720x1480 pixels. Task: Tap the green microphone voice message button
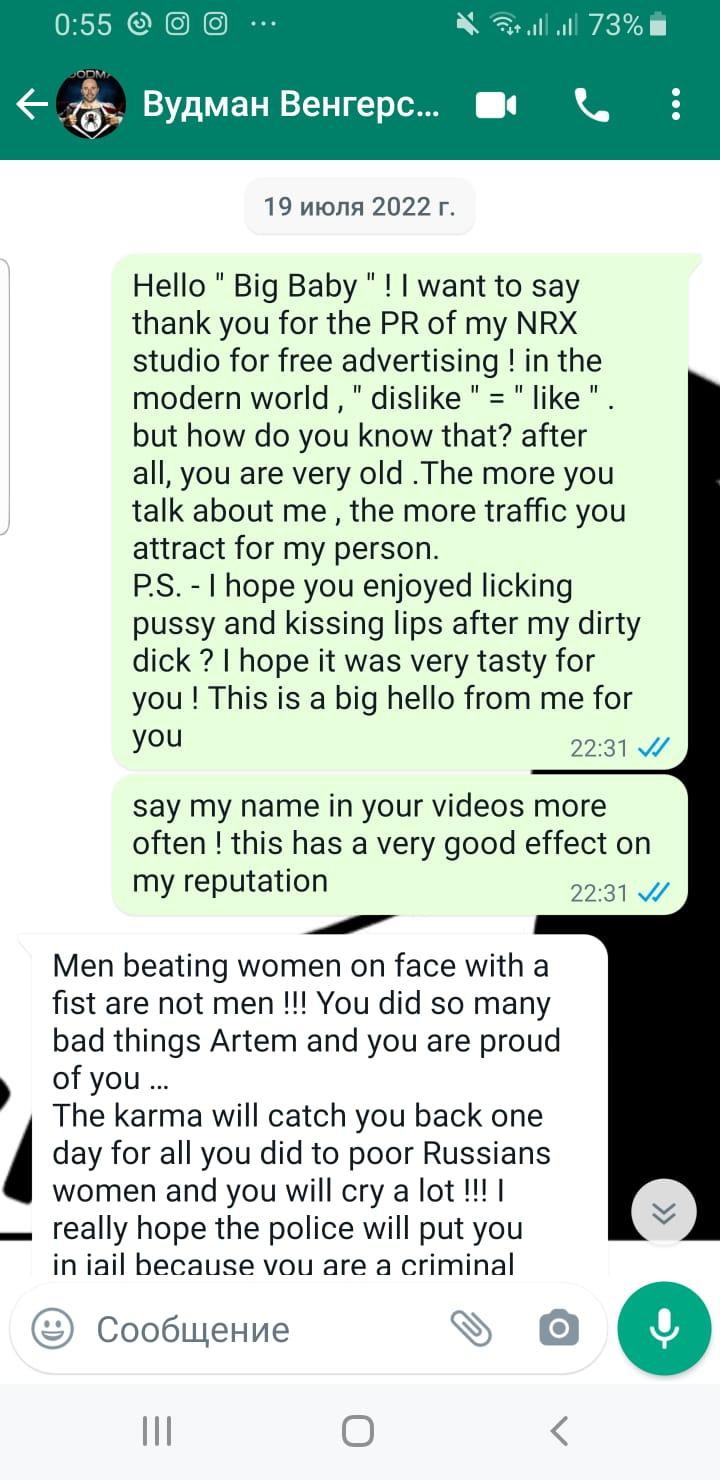point(664,1329)
